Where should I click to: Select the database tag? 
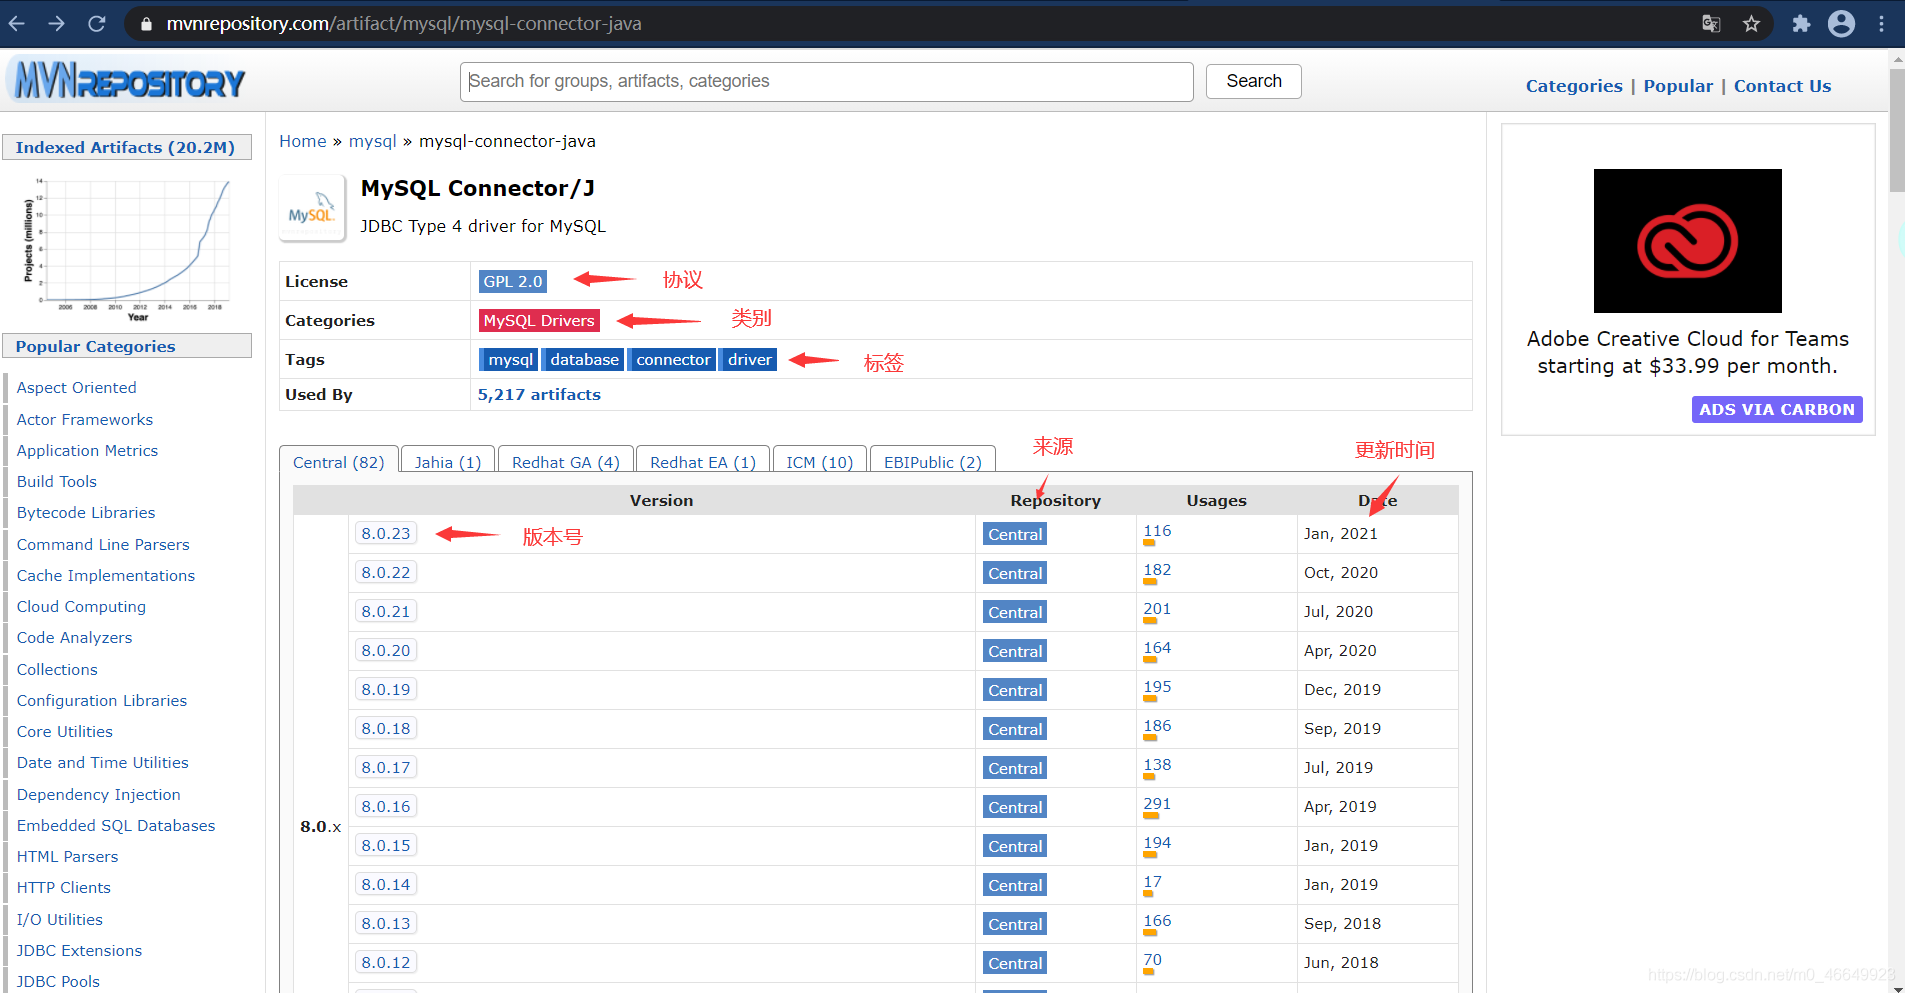click(584, 359)
